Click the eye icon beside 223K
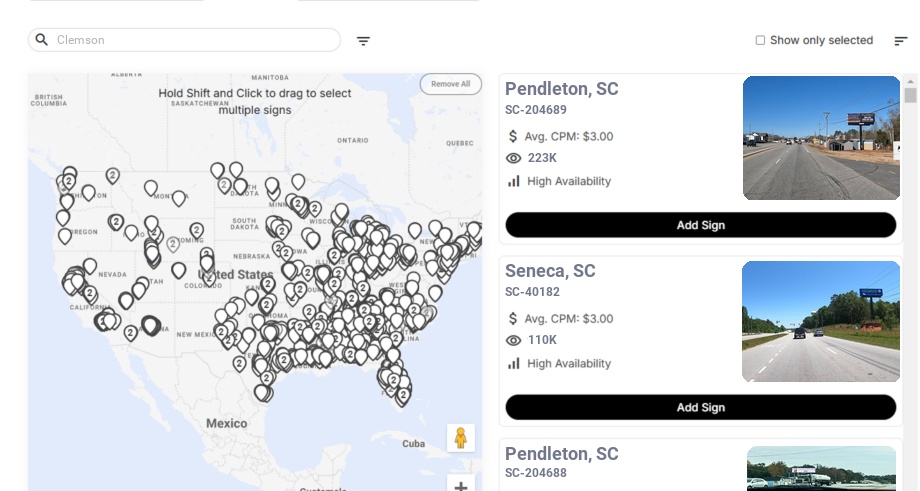The height and width of the screenshot is (491, 920). point(514,158)
